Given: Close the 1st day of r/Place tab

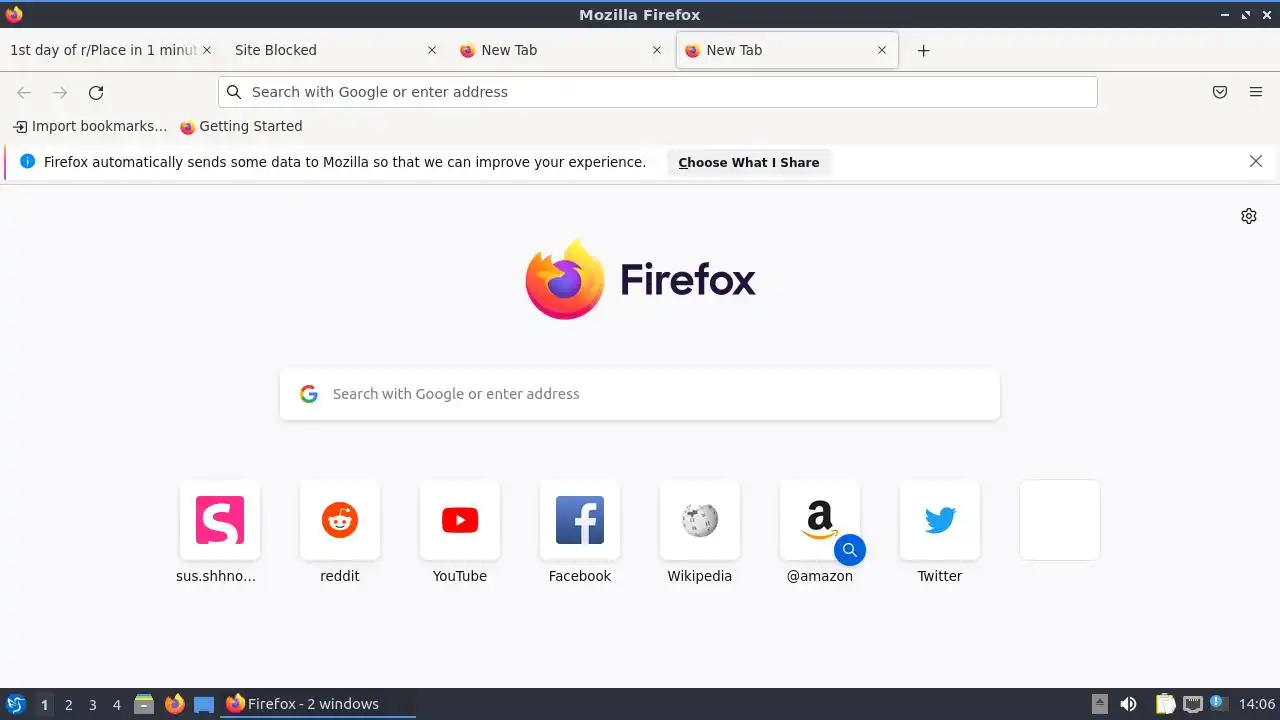Looking at the screenshot, I should 207,50.
